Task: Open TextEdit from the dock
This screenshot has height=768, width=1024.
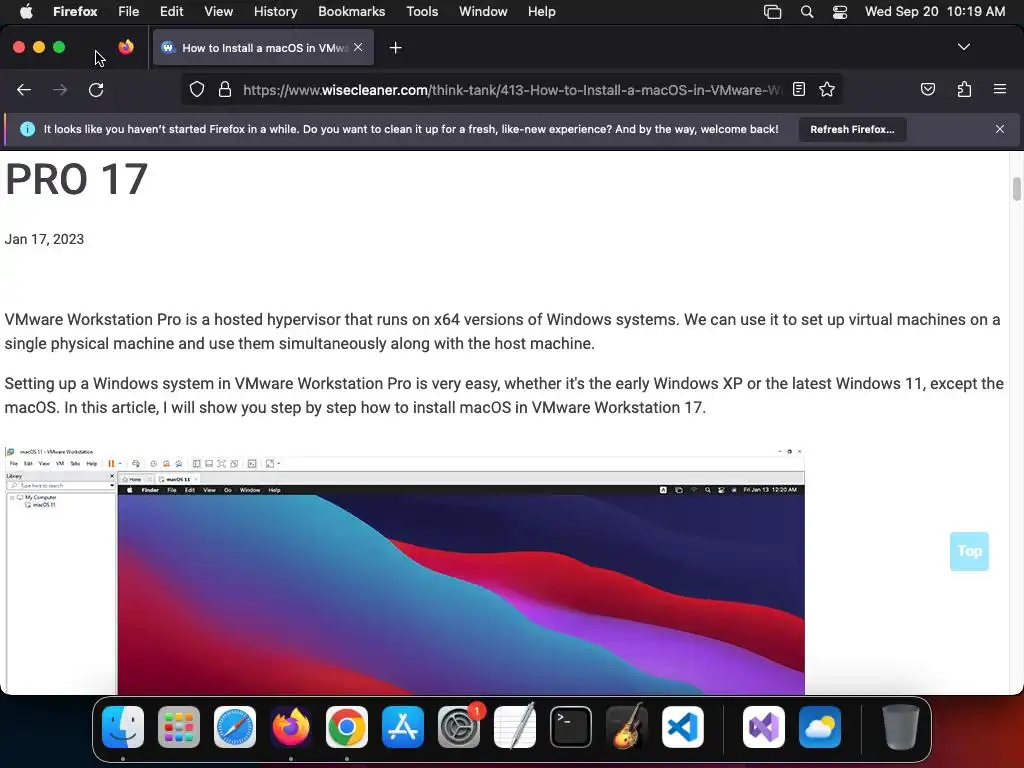Action: point(515,727)
